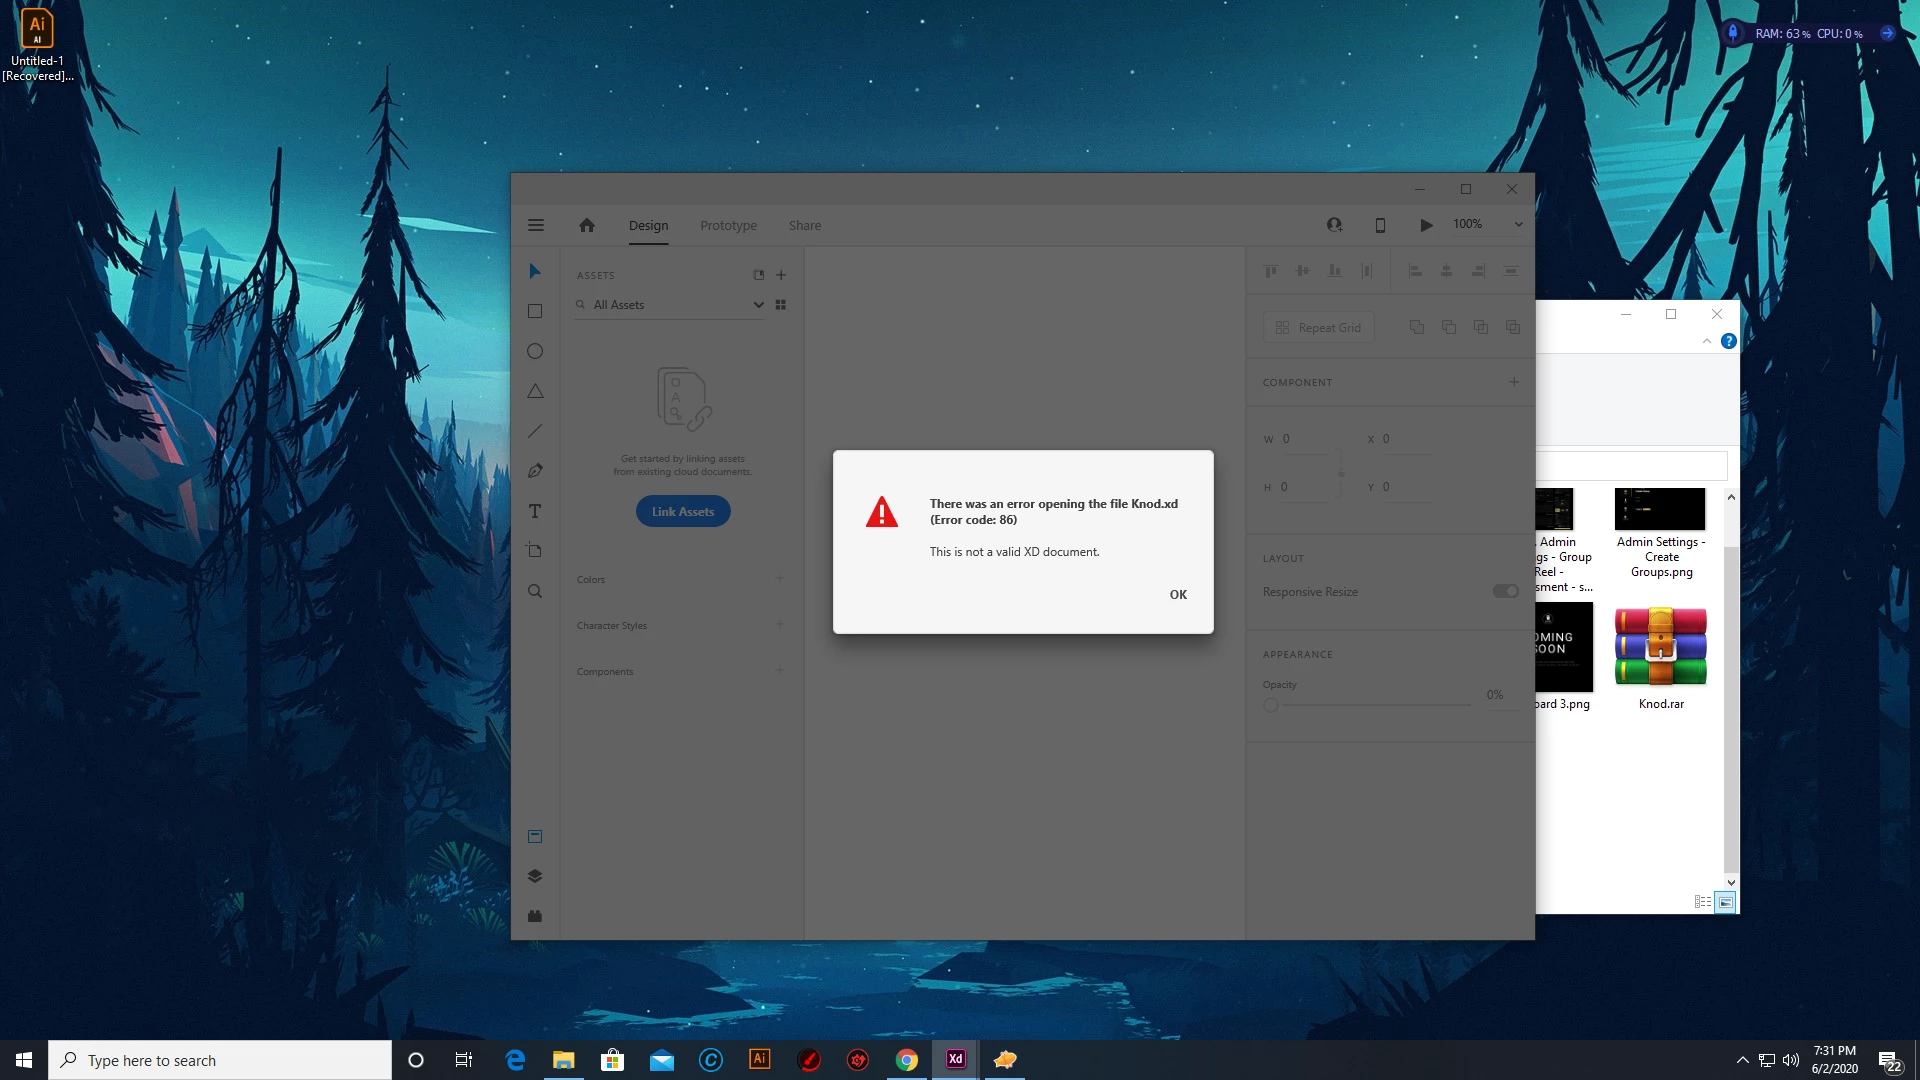Image resolution: width=1920 pixels, height=1080 pixels.
Task: Adjust the Opacity slider handle
Action: (1271, 705)
